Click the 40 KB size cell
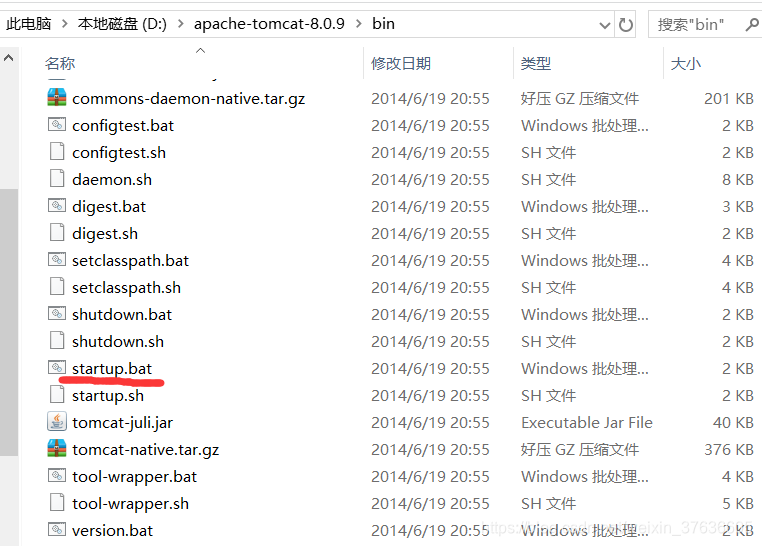This screenshot has width=762, height=546. pyautogui.click(x=733, y=423)
